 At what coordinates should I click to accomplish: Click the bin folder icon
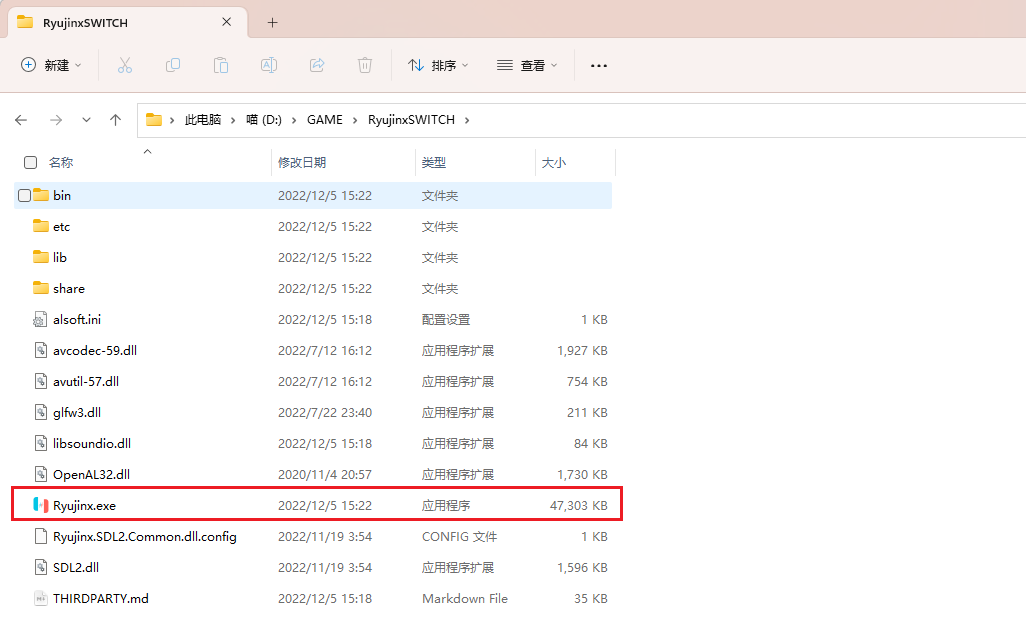click(x=41, y=195)
